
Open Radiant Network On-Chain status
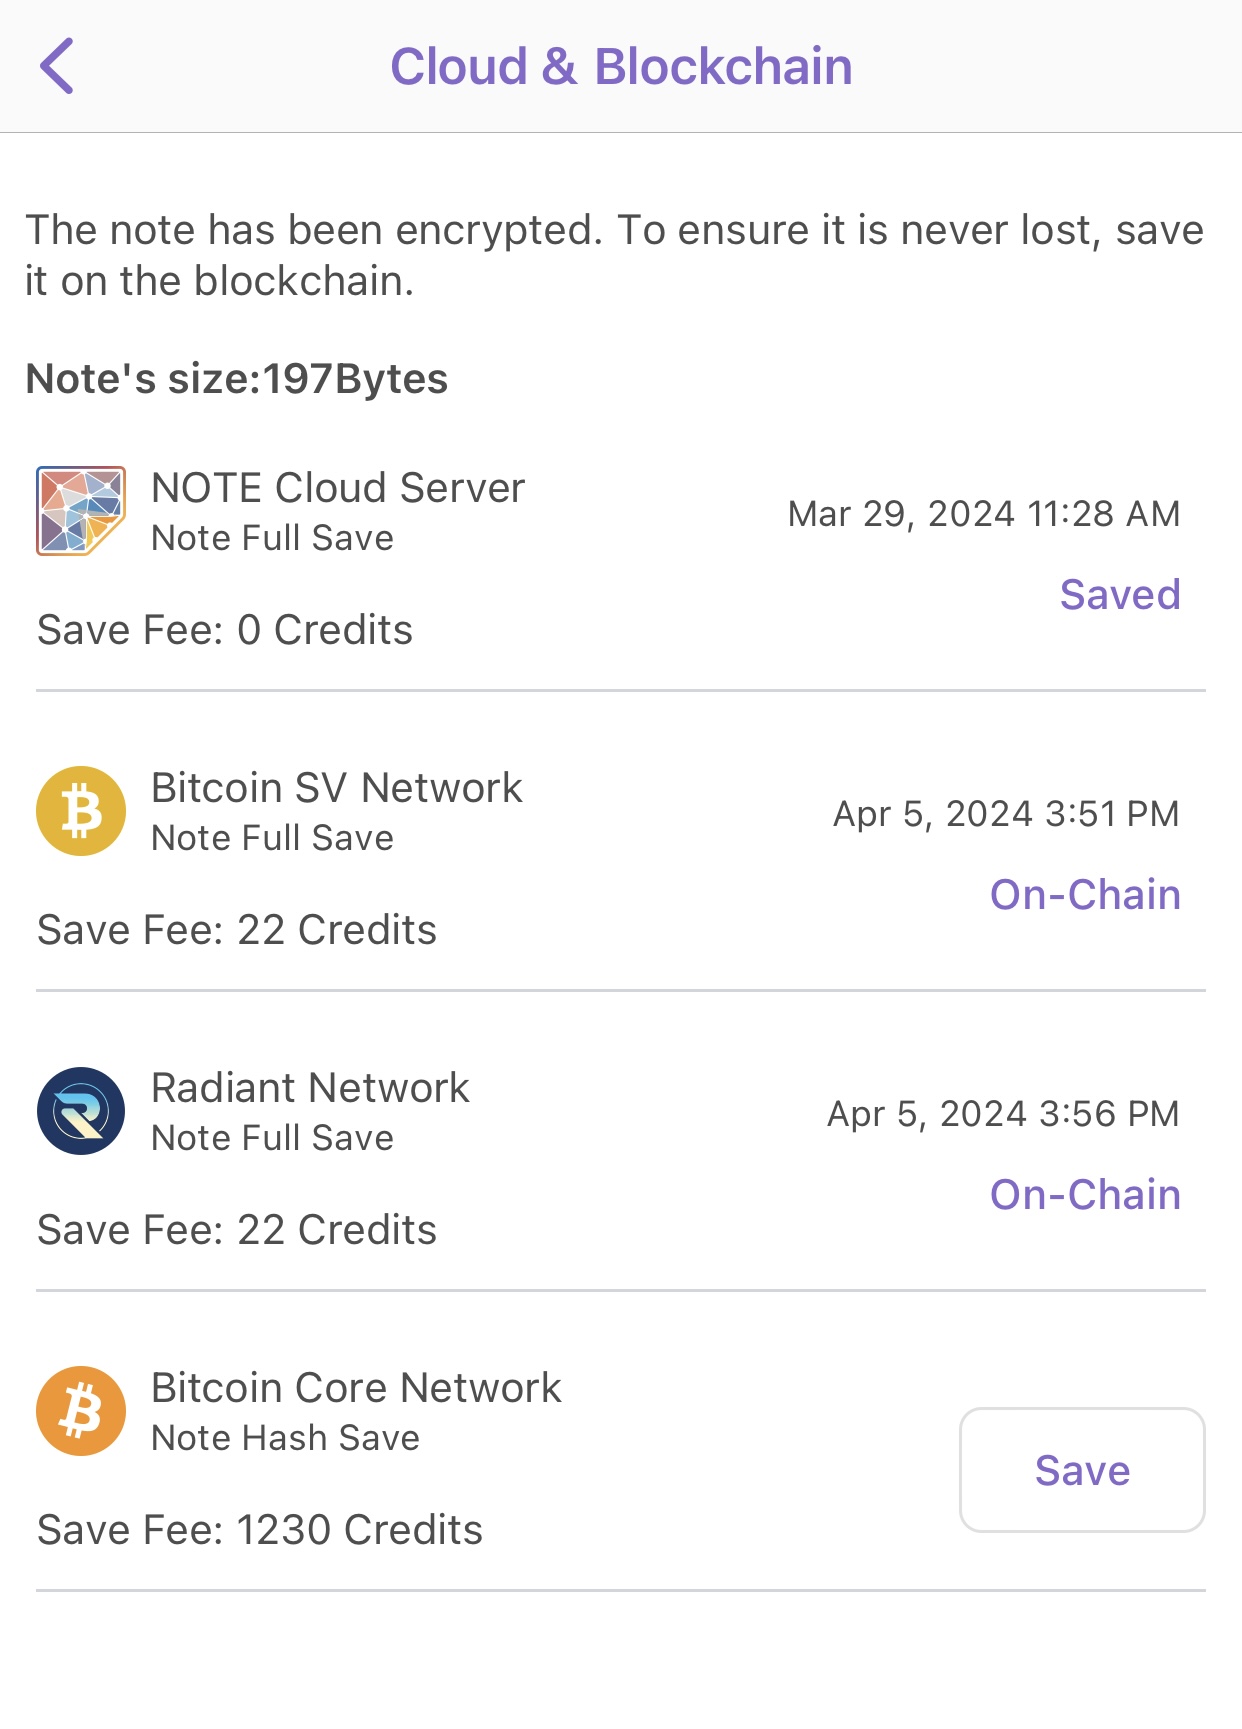(x=1084, y=1195)
